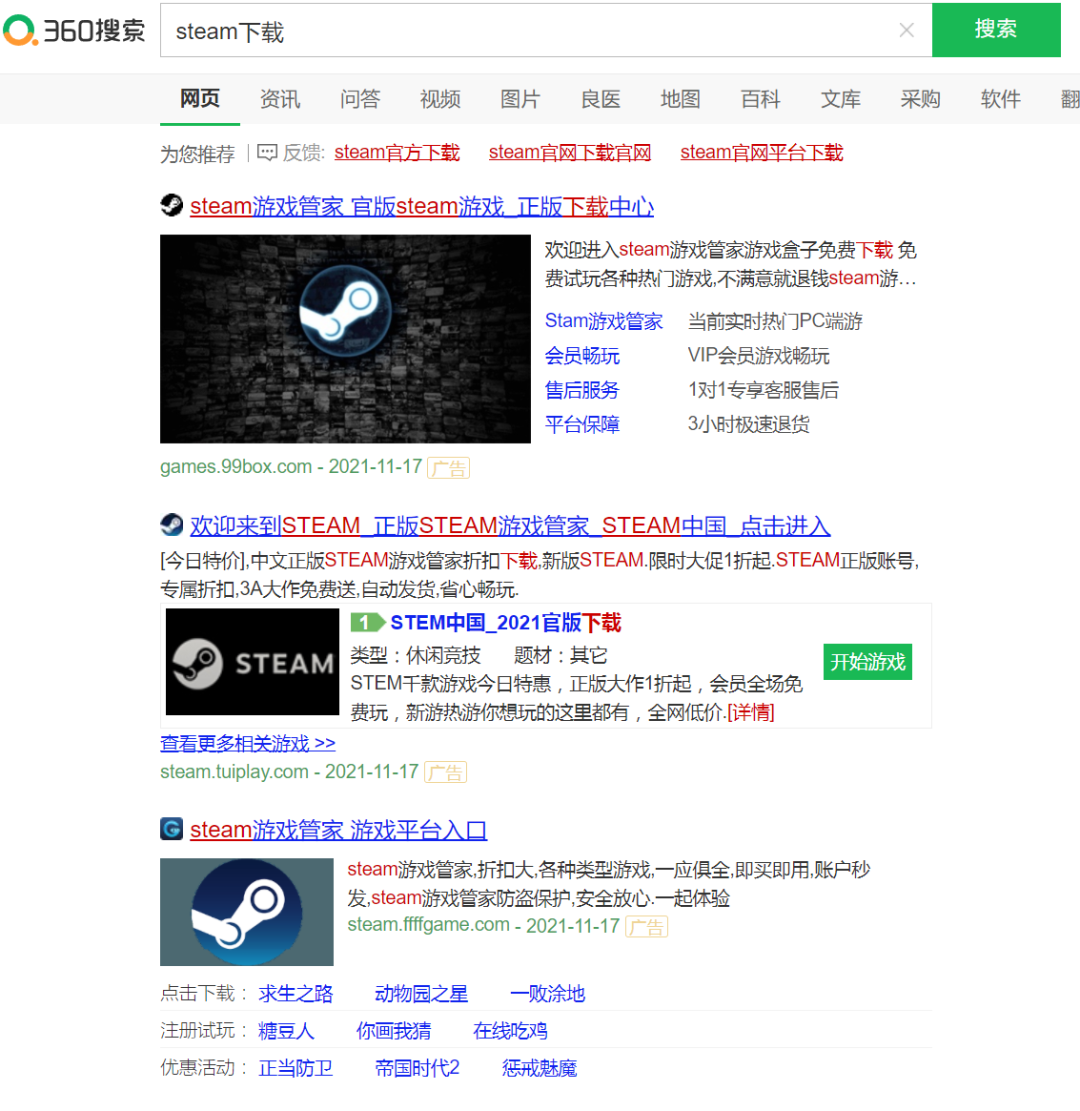Open the 地图 tab
Viewport: 1080px width, 1111px height.
[680, 98]
